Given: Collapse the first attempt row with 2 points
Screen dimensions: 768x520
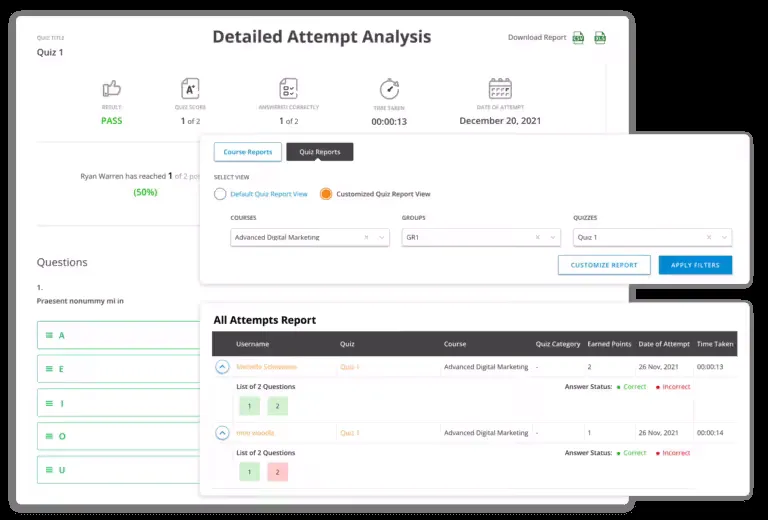Looking at the screenshot, I should [222, 367].
